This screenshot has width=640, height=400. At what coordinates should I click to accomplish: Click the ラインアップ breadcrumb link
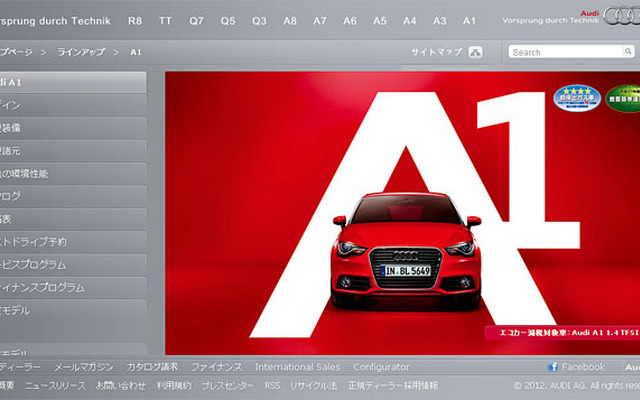tap(81, 52)
